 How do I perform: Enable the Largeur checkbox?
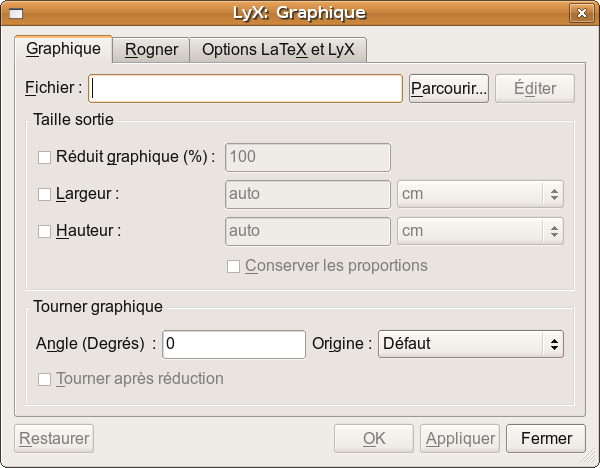[44, 194]
